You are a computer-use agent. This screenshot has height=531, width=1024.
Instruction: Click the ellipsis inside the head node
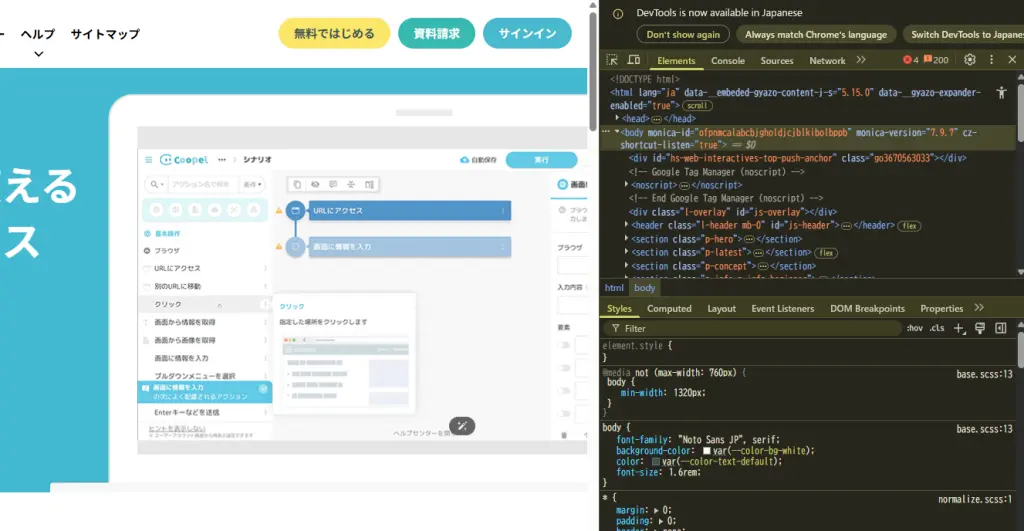tap(656, 119)
